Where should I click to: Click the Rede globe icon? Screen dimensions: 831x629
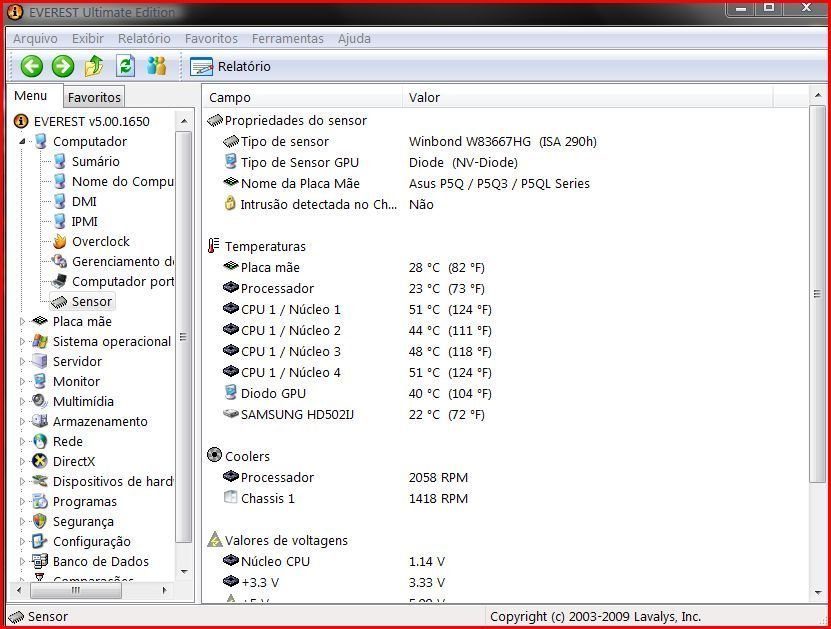click(40, 441)
